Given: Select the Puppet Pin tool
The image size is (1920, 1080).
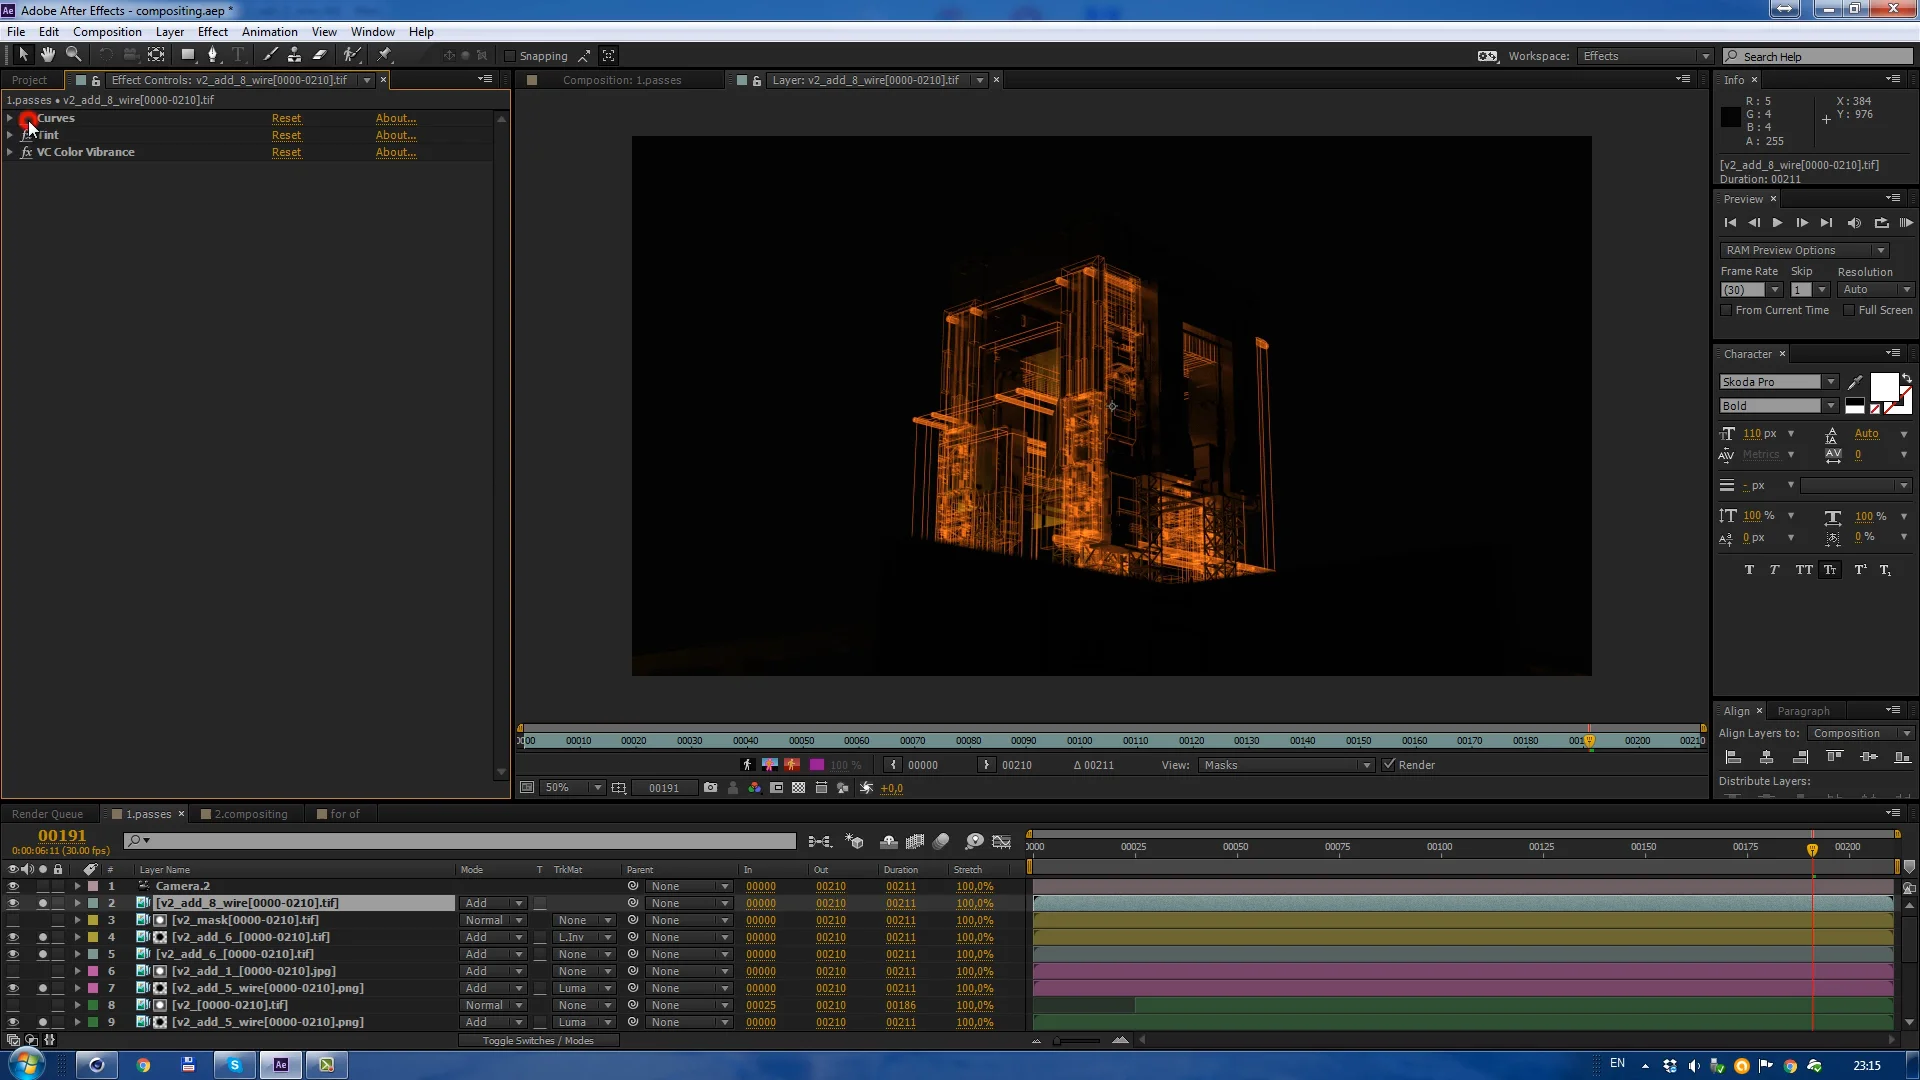Looking at the screenshot, I should click(385, 55).
